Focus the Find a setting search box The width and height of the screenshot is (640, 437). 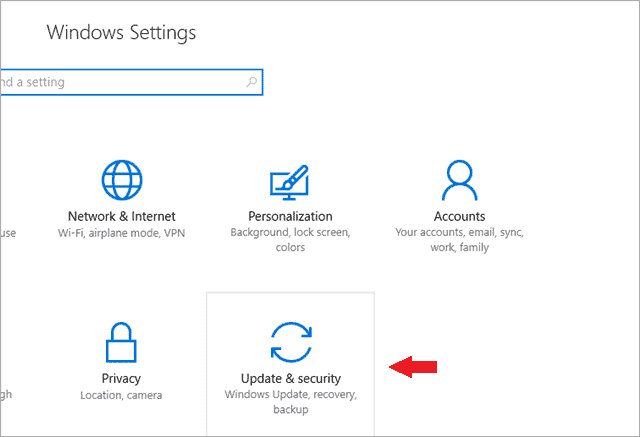[x=131, y=82]
